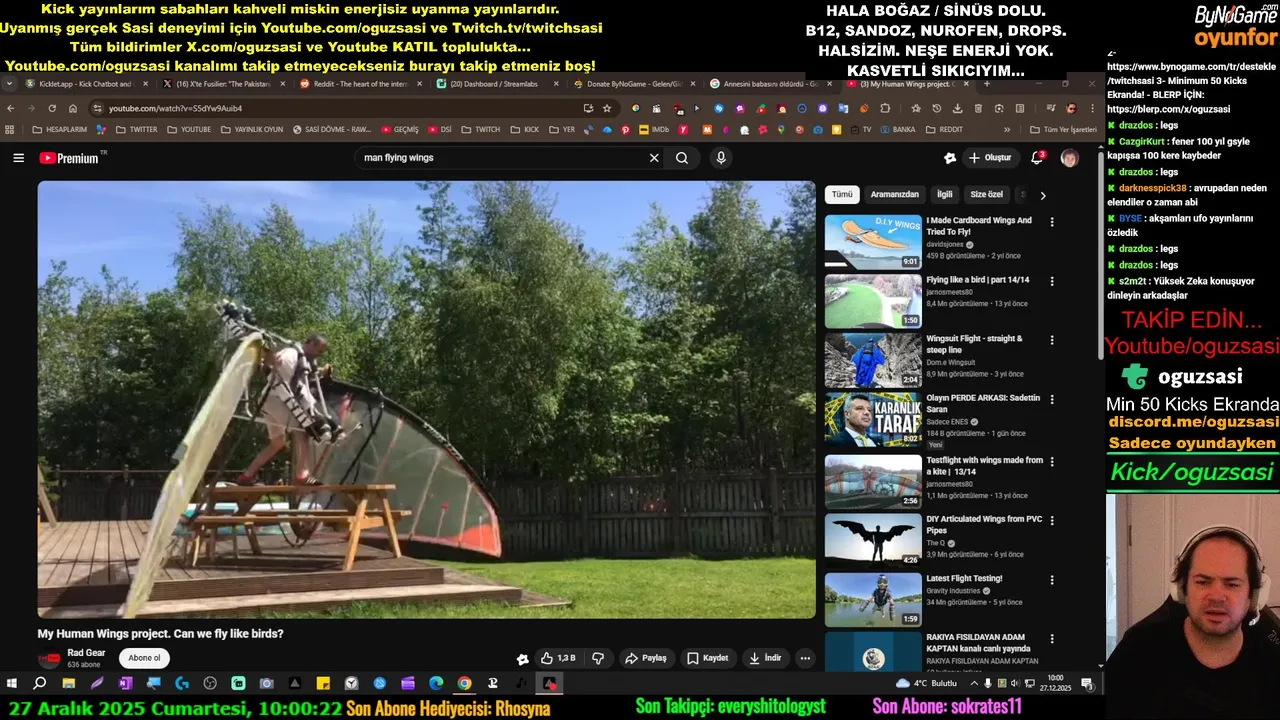Screen dimensions: 1280x720
Task: Clear the search box with the X
Action: pos(654,158)
